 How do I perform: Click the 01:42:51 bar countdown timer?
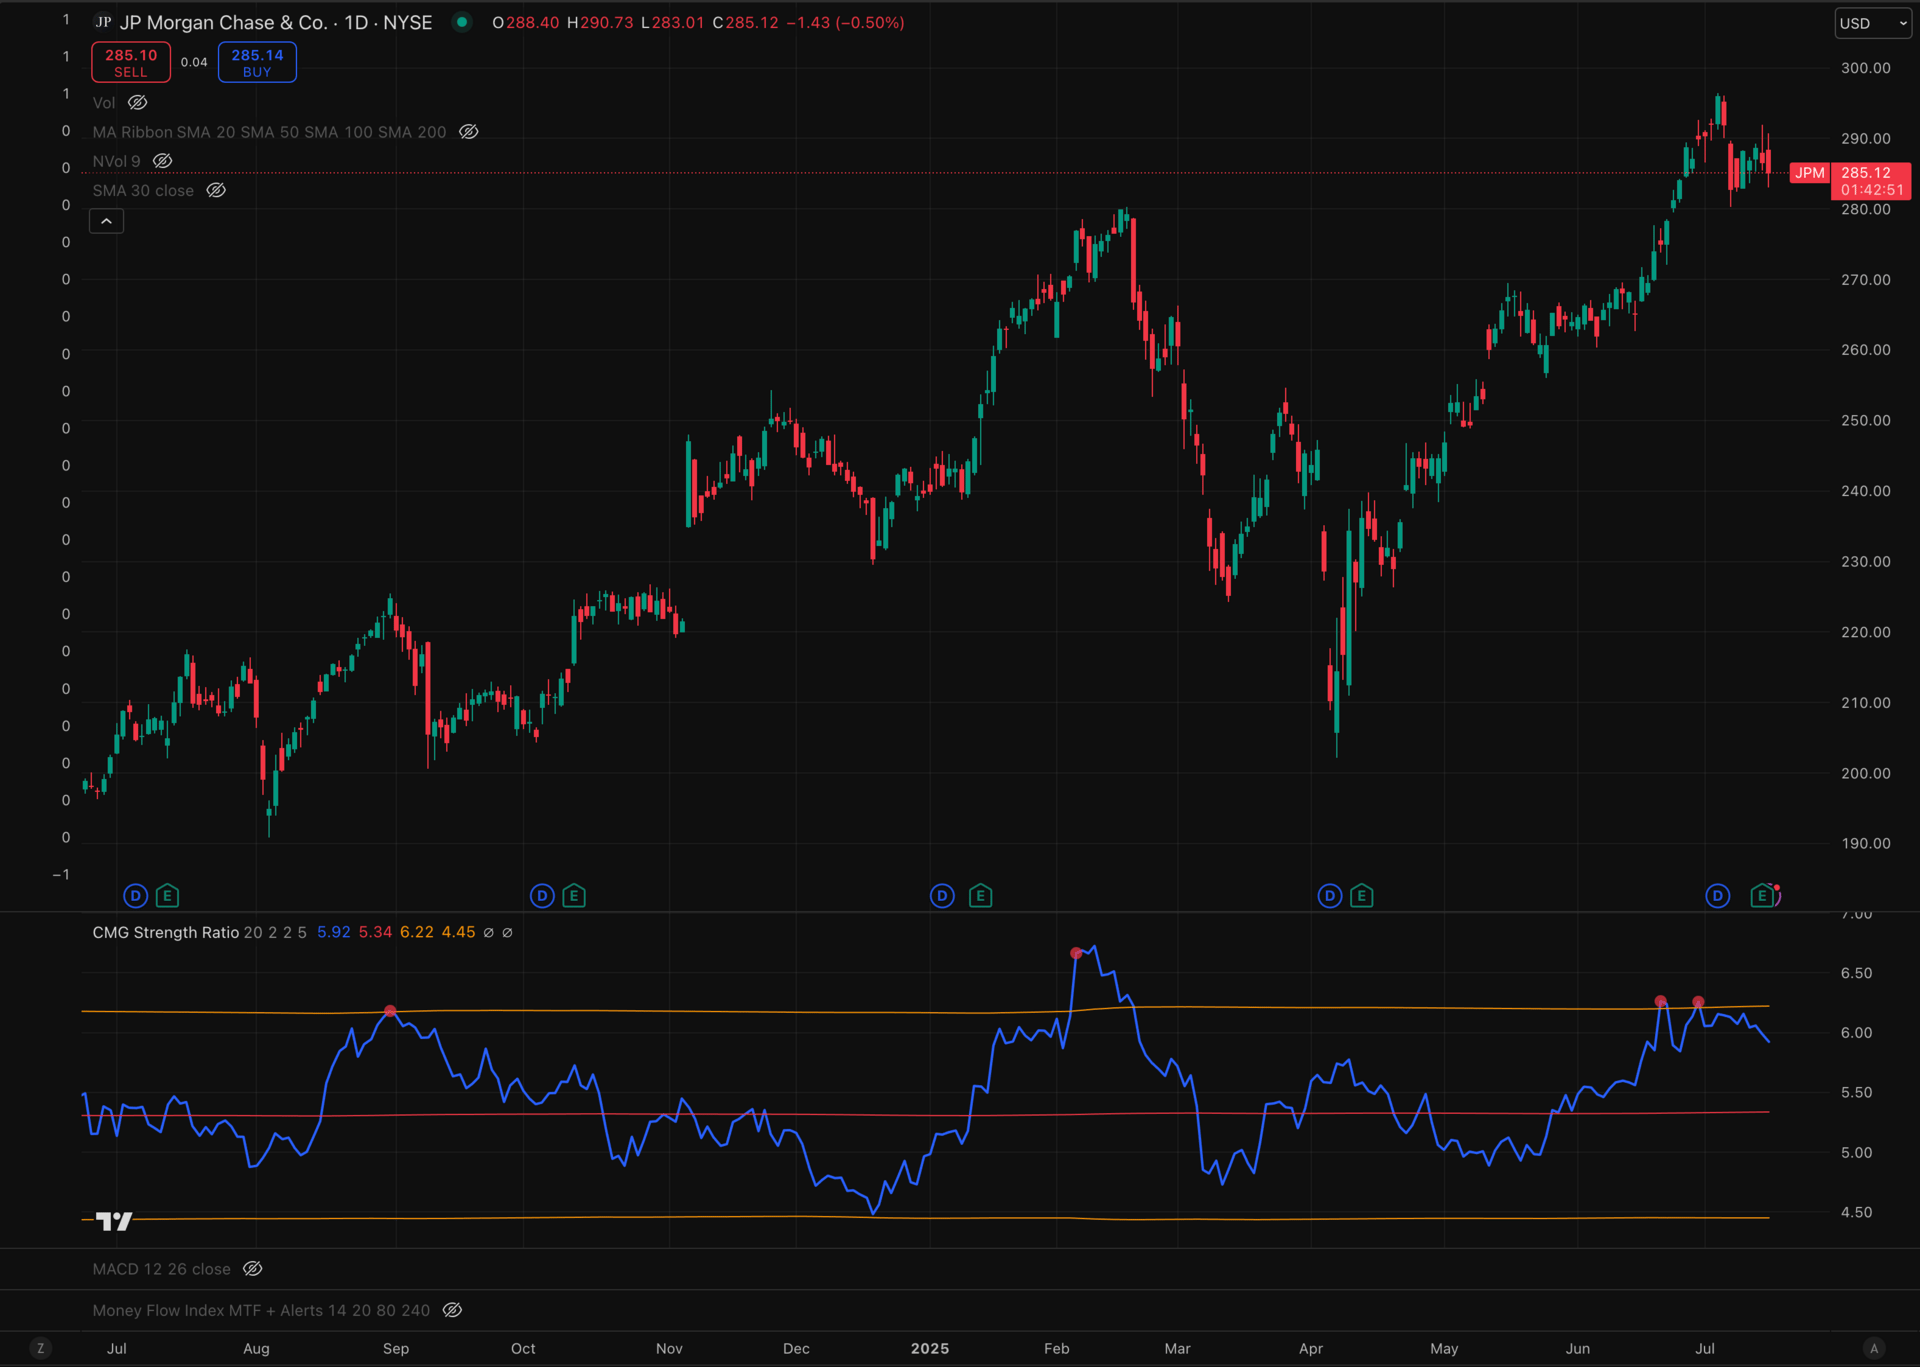(1872, 190)
